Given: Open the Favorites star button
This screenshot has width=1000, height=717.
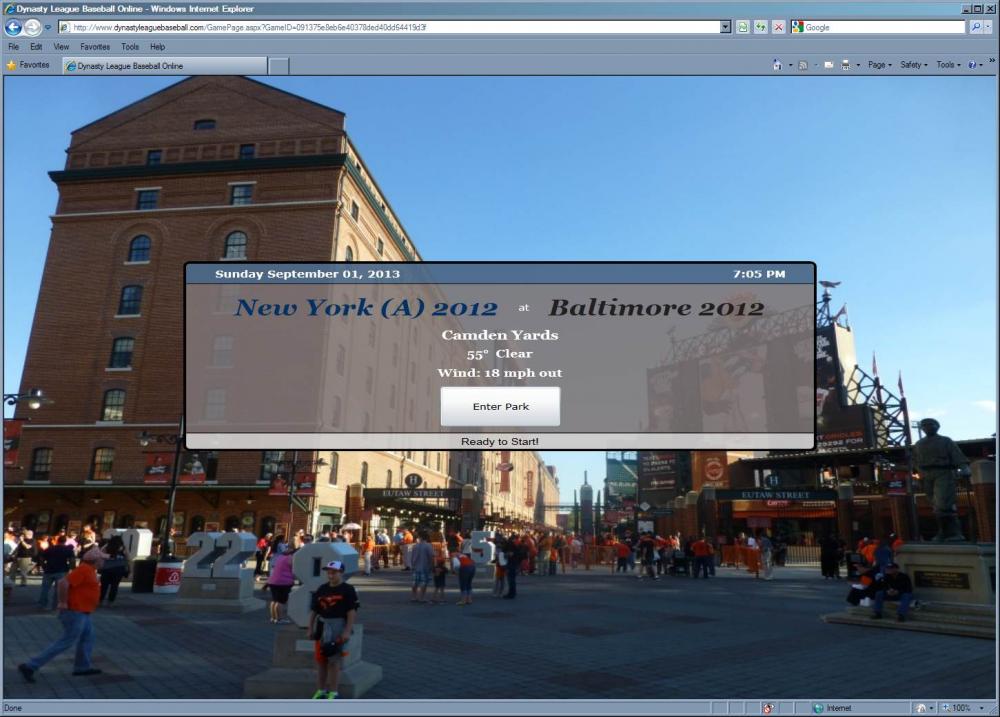Looking at the screenshot, I should [28, 65].
